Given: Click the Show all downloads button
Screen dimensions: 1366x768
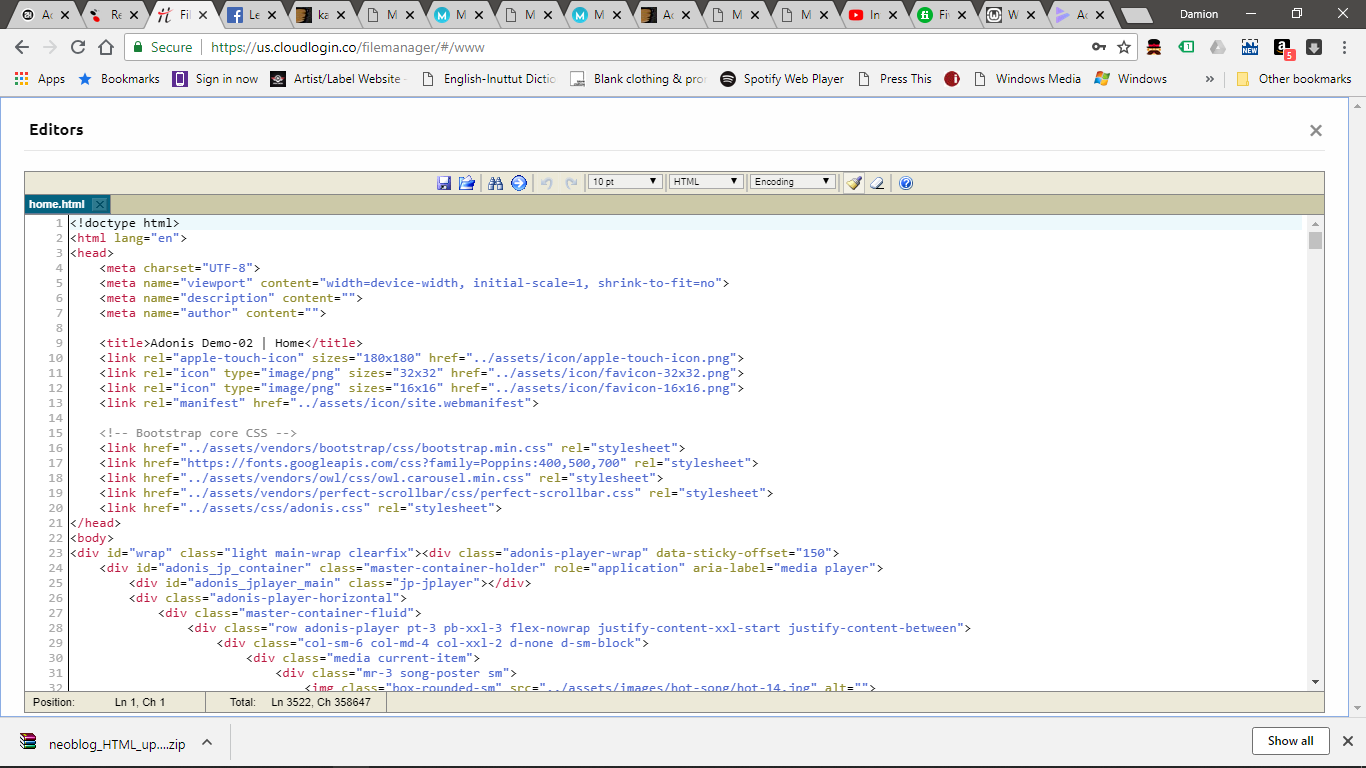Looking at the screenshot, I should point(1290,741).
